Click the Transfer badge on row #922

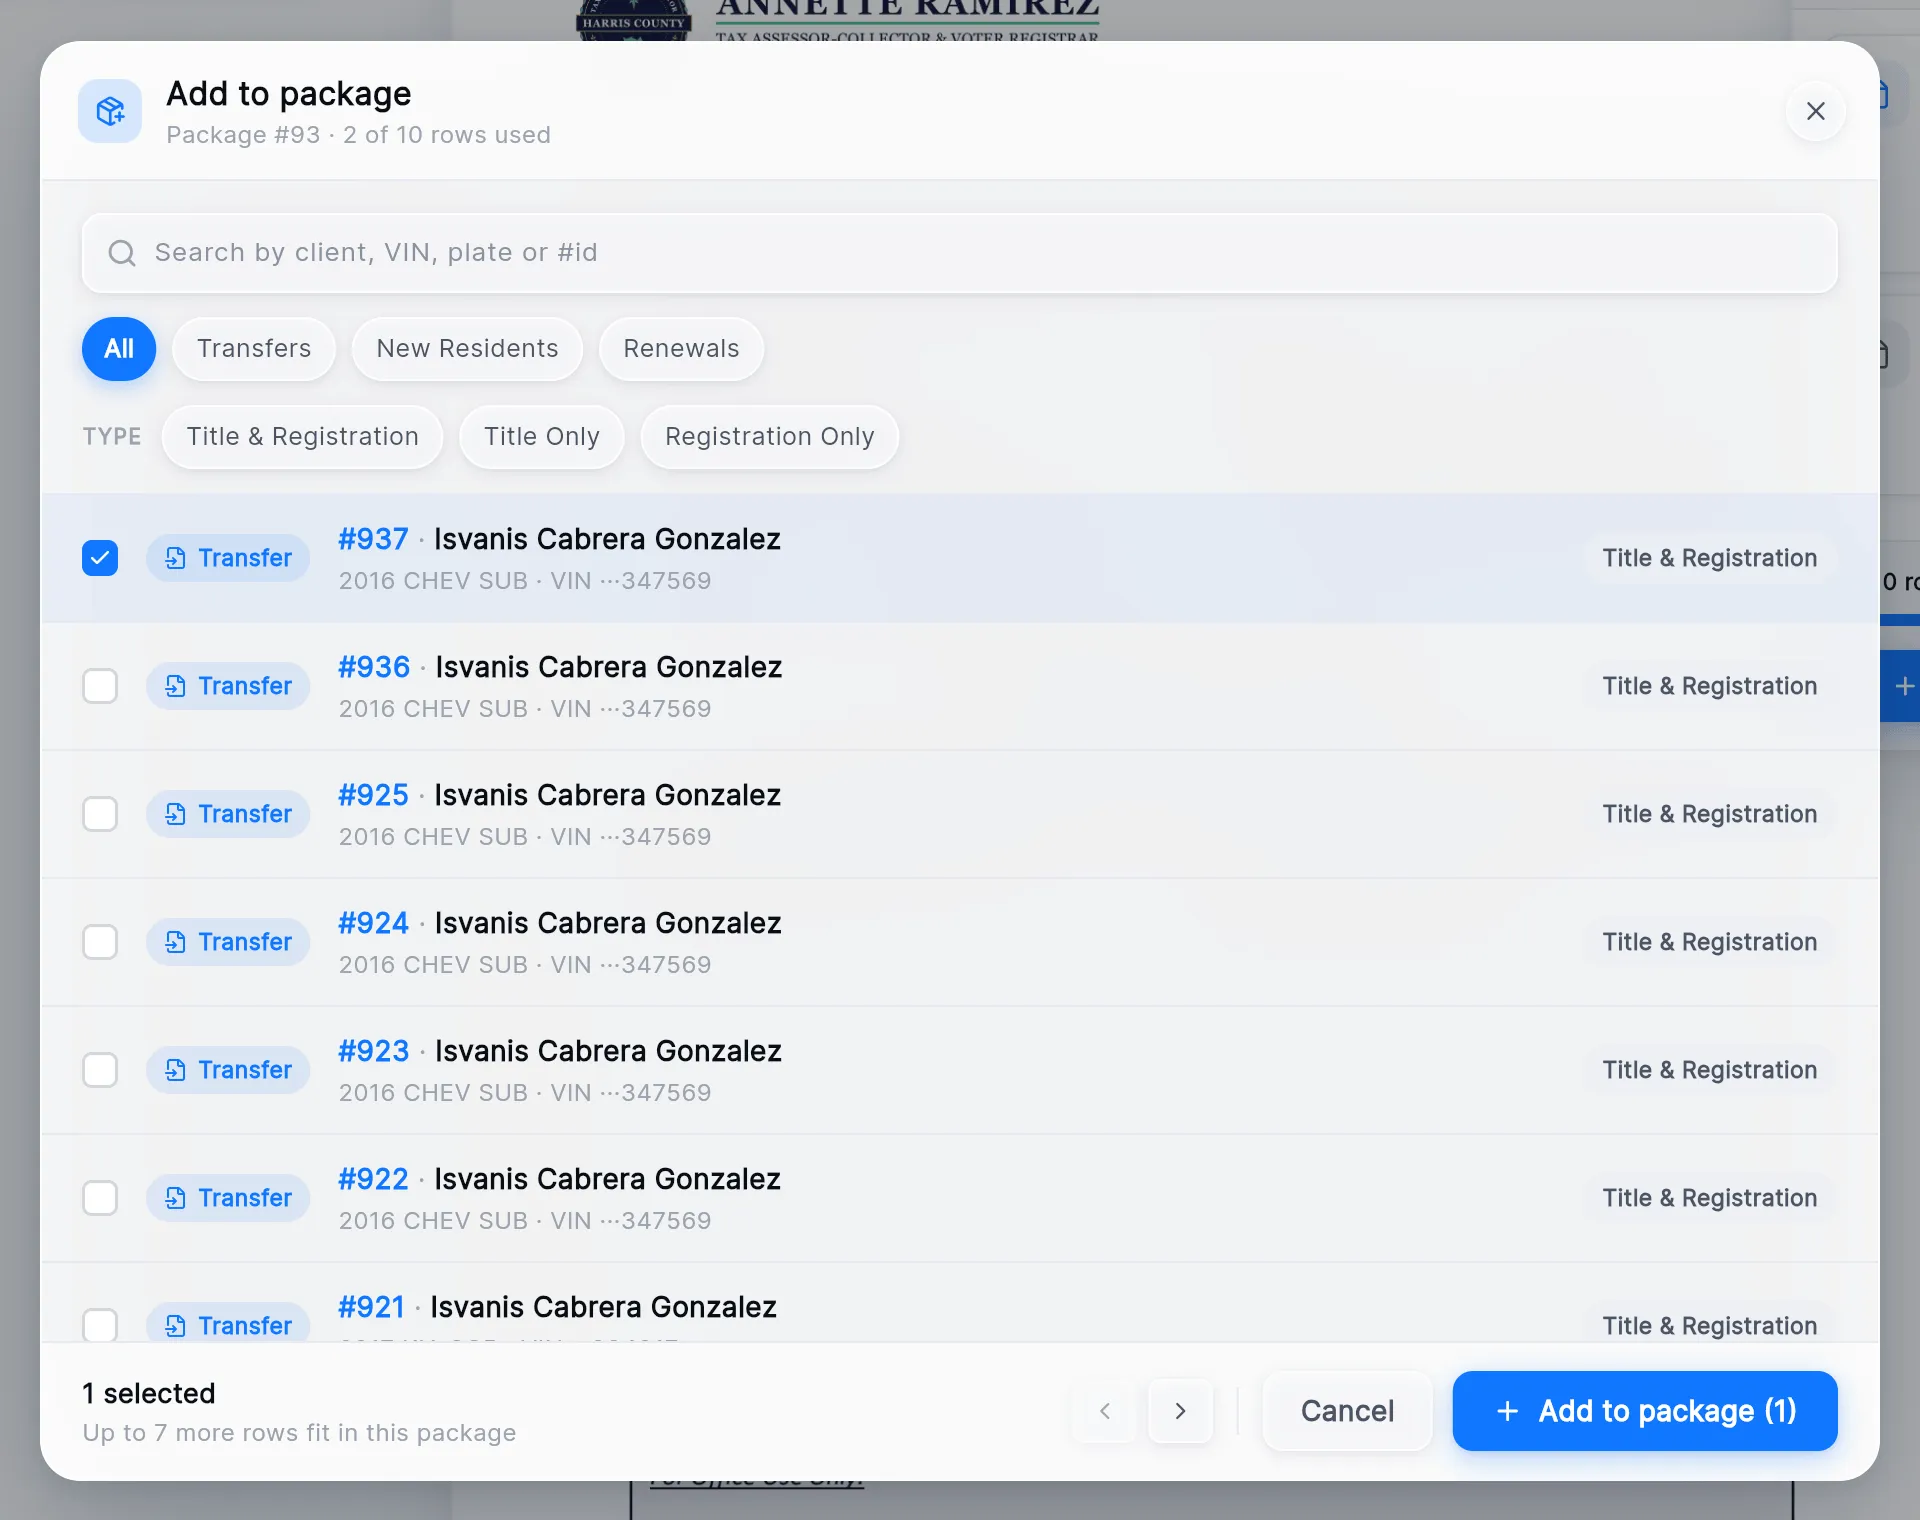click(x=228, y=1198)
